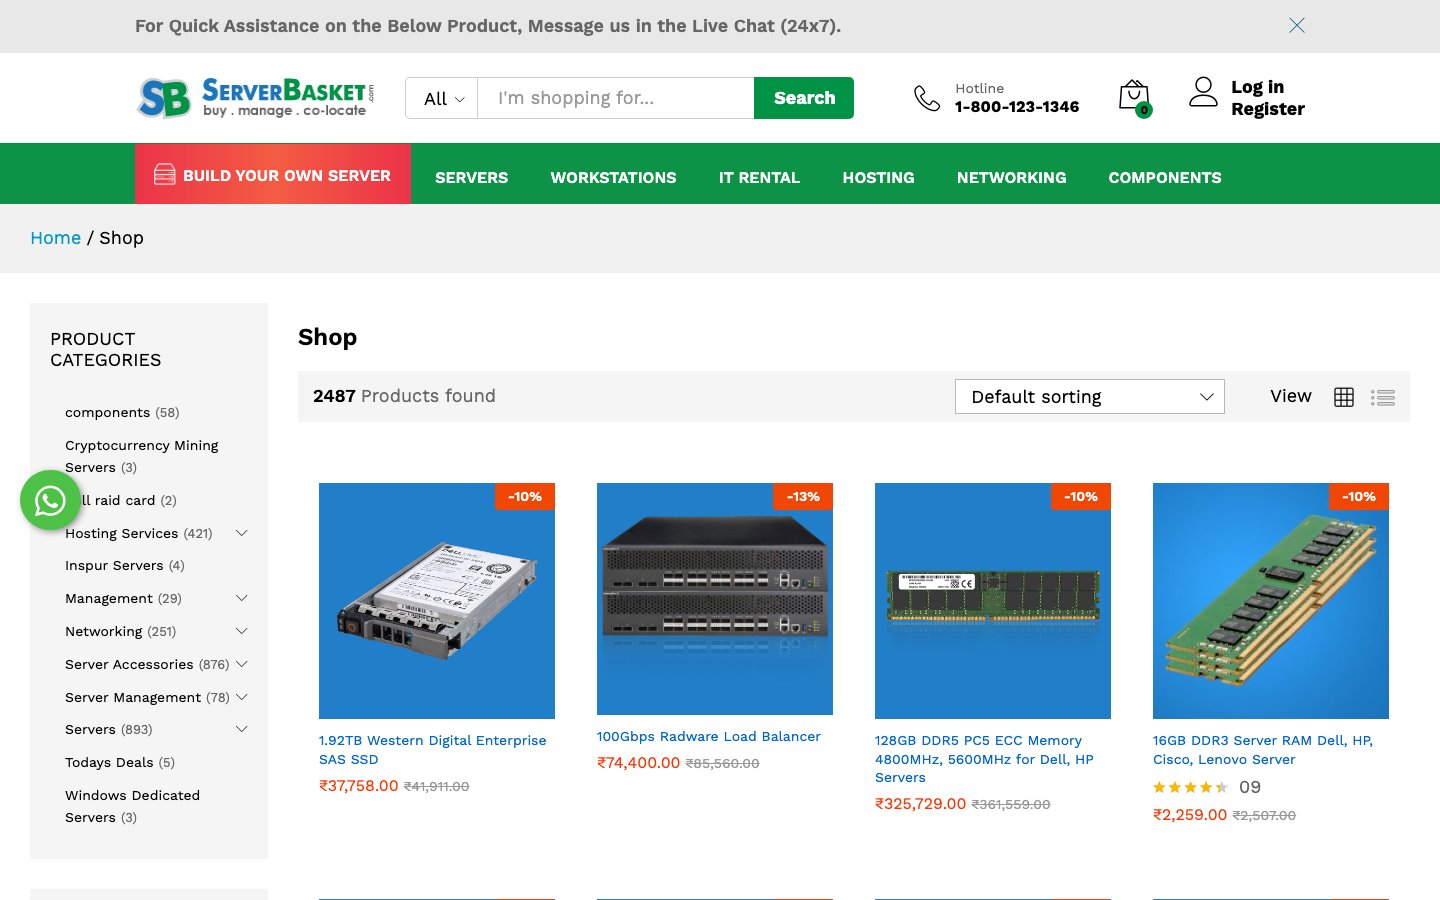Open the Workstations menu
This screenshot has width=1440, height=900.
click(613, 177)
